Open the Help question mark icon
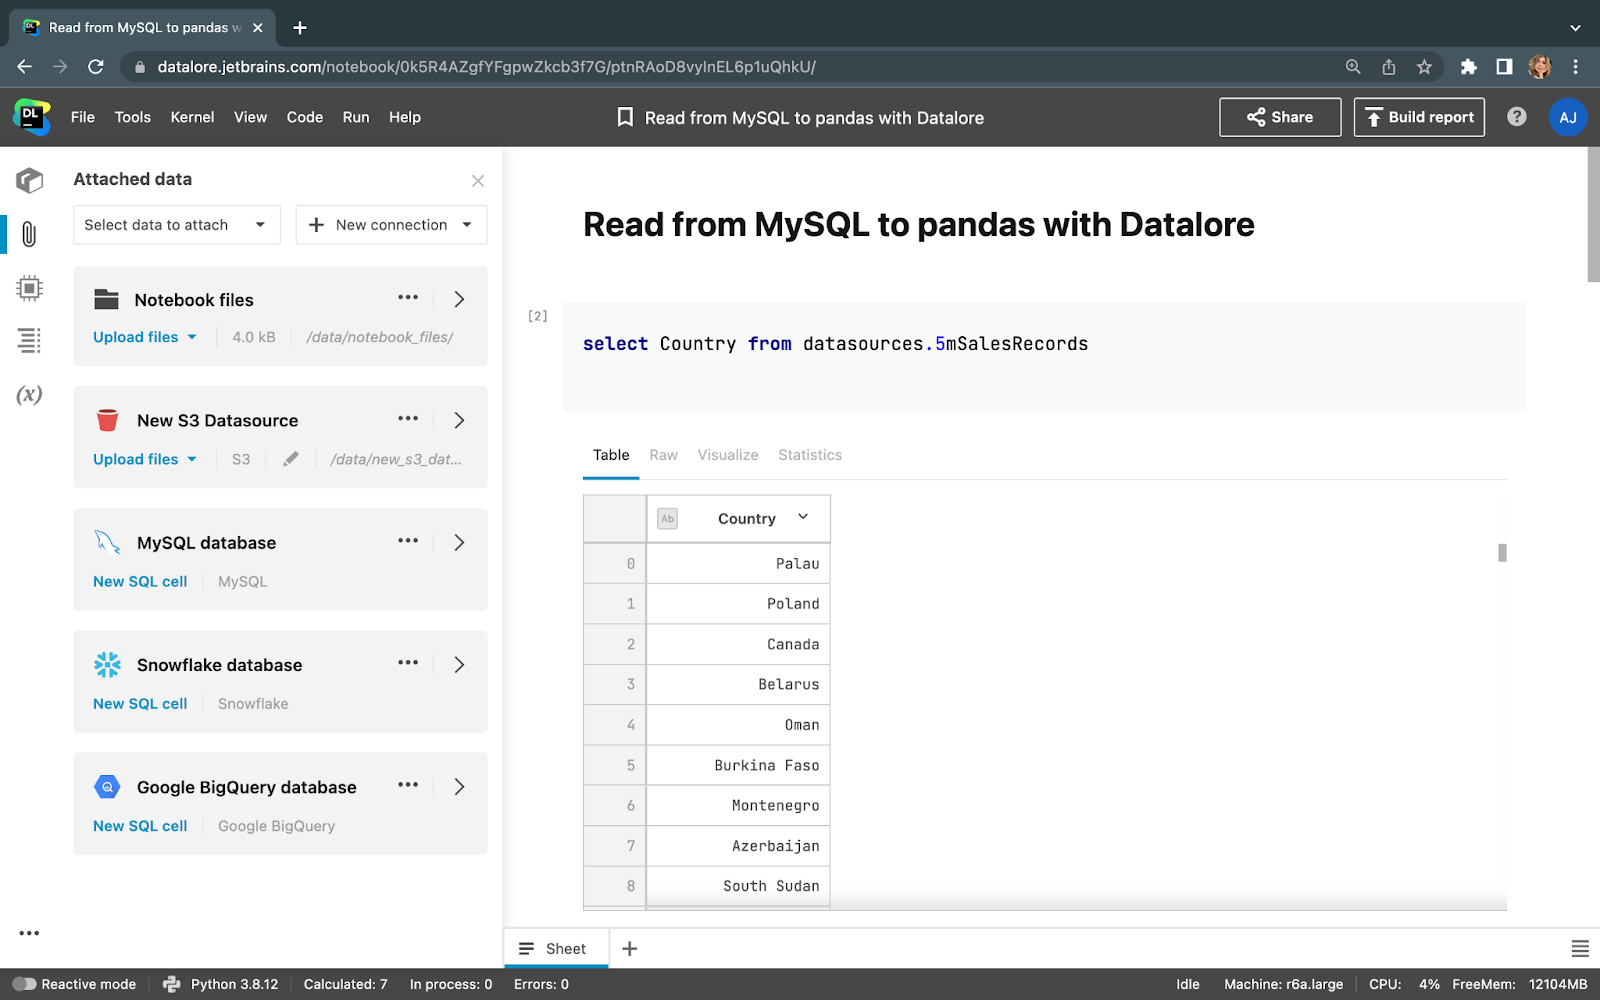The width and height of the screenshot is (1600, 1000). [1517, 117]
